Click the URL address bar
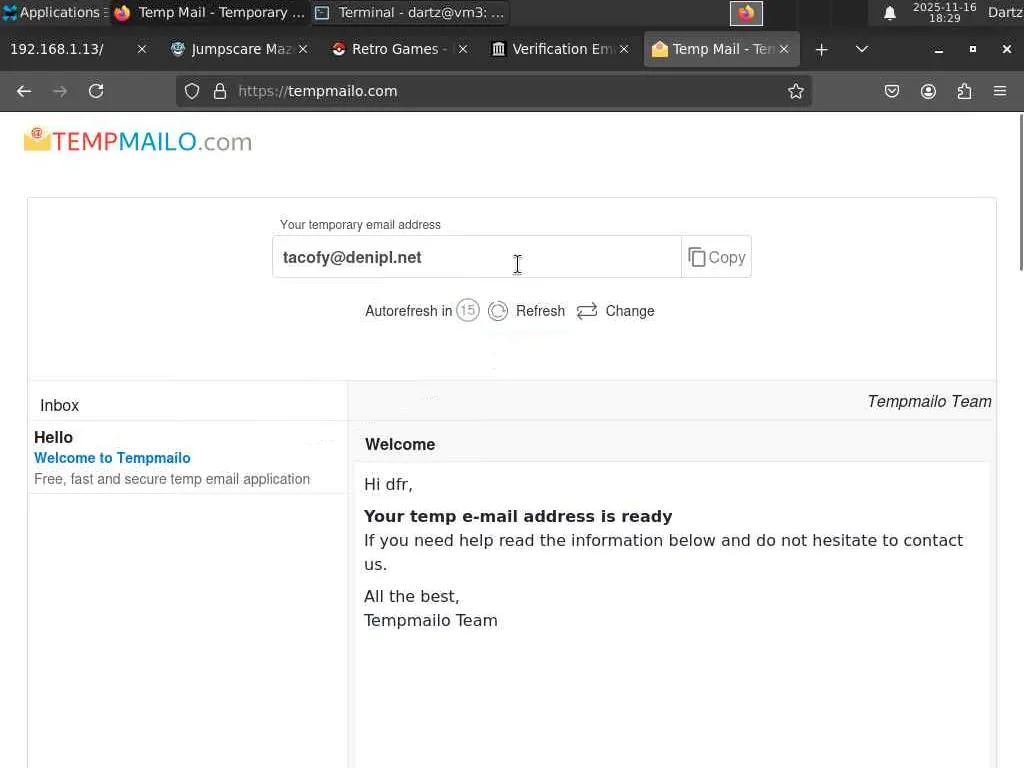 click(496, 91)
